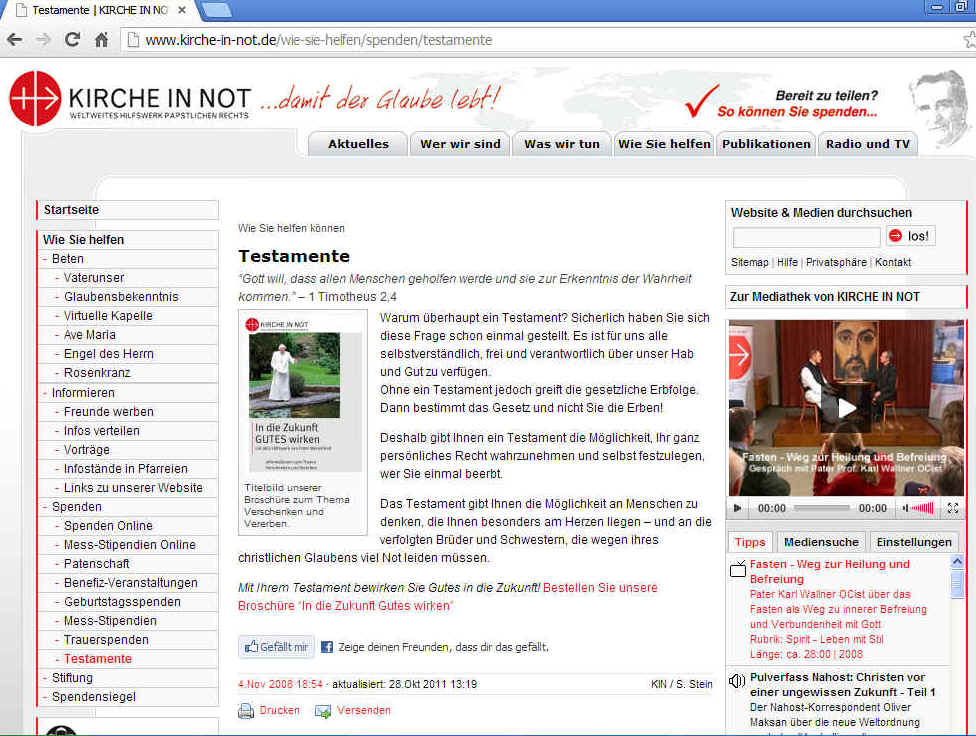Play the Mediathek video with center play arrow

point(846,408)
